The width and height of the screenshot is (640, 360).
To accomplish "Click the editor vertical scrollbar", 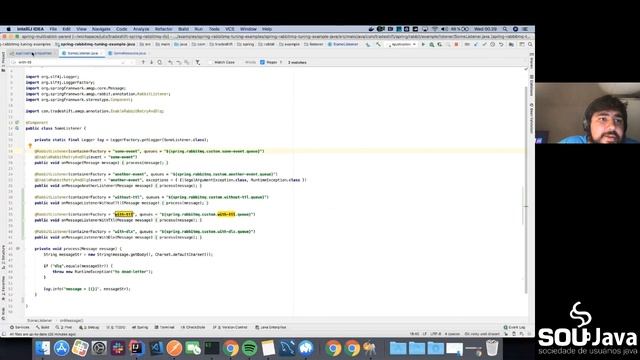I will 525,190.
